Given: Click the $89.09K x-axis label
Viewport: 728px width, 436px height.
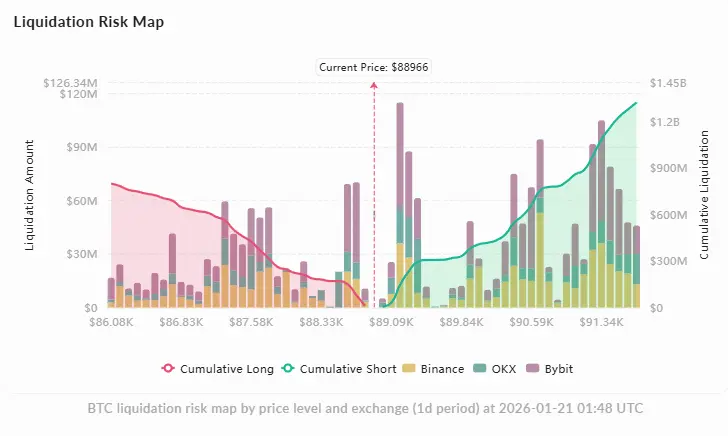Looking at the screenshot, I should click(391, 322).
